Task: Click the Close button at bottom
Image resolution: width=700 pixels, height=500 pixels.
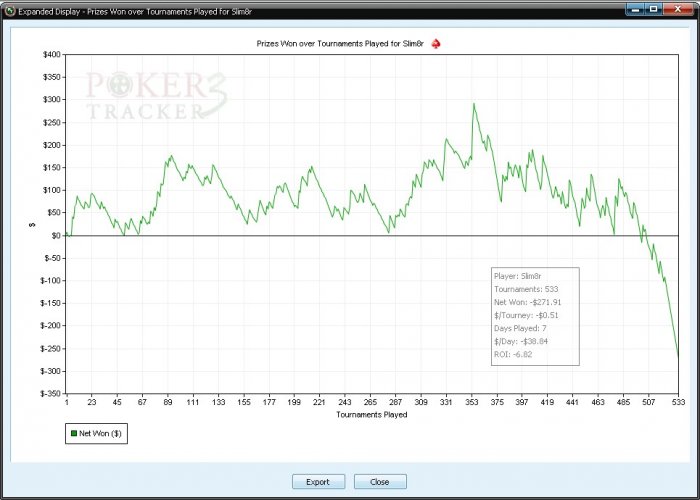Action: 380,482
